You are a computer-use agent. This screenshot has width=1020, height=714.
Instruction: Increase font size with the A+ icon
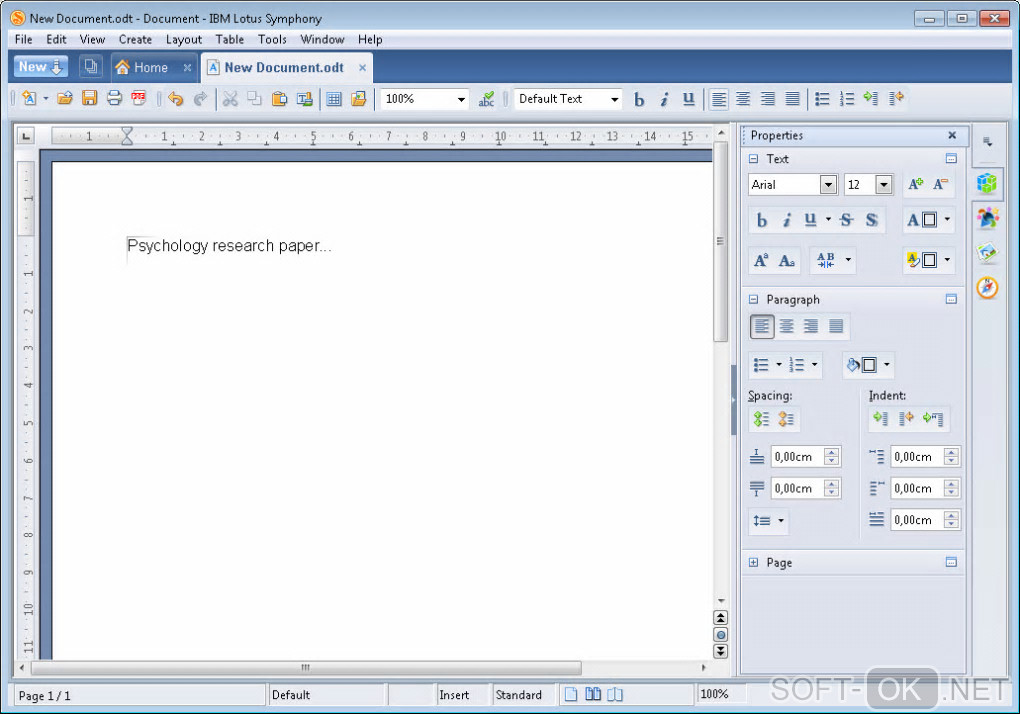(915, 185)
